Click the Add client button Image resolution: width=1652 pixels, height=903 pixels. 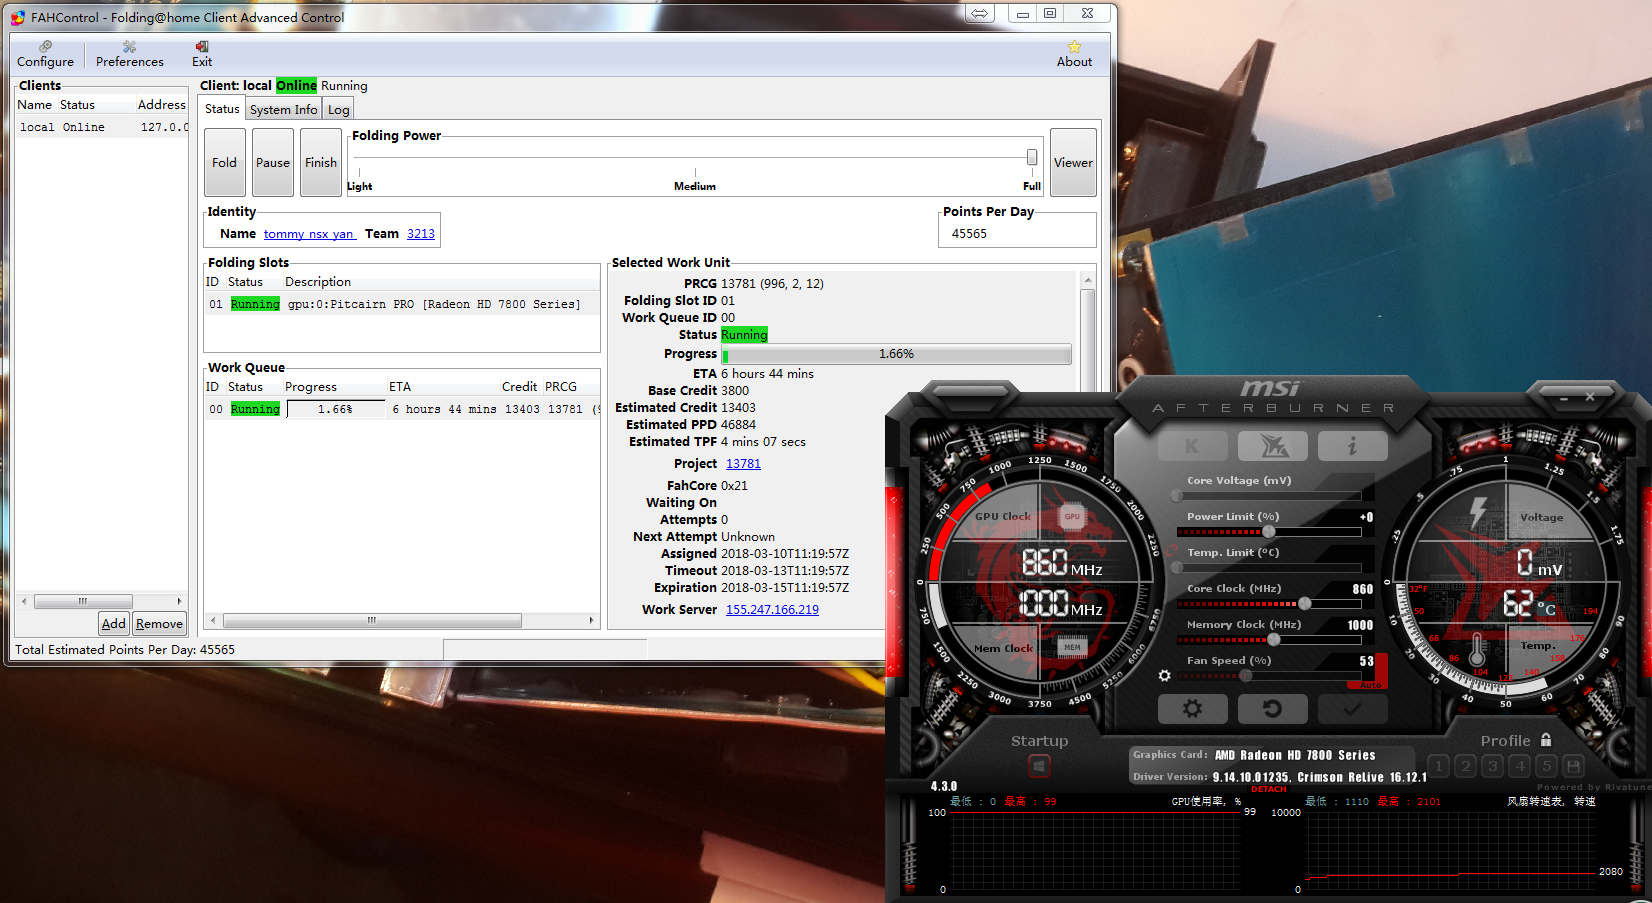point(114,623)
